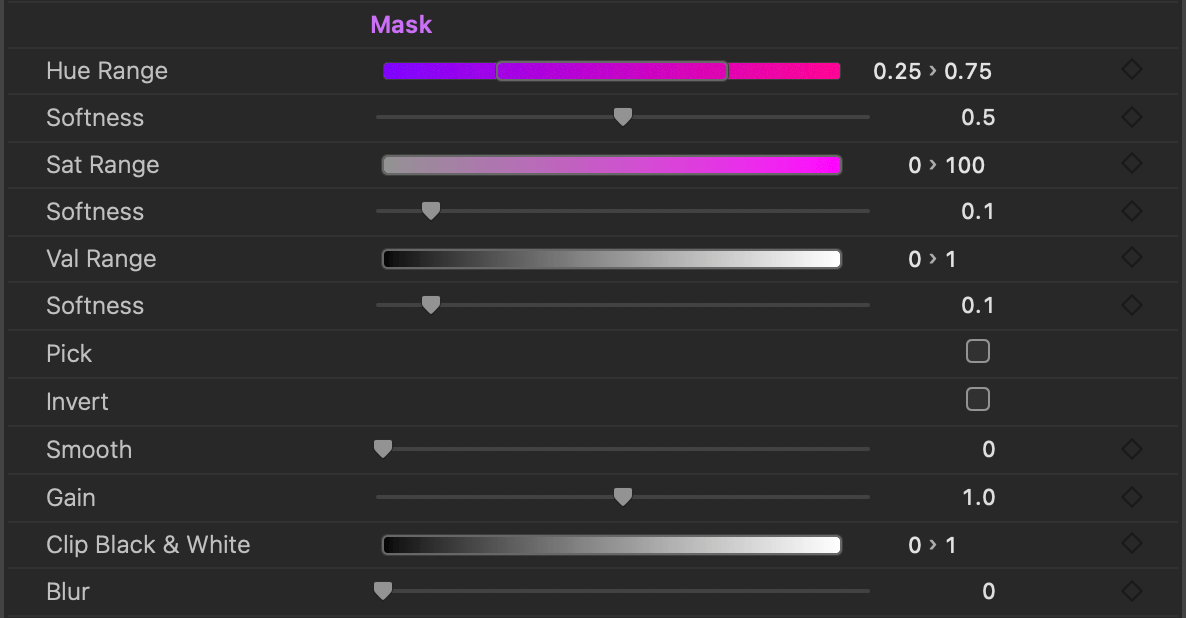Click the Hue Range keyframe diamond
The image size is (1186, 618).
pyautogui.click(x=1131, y=70)
